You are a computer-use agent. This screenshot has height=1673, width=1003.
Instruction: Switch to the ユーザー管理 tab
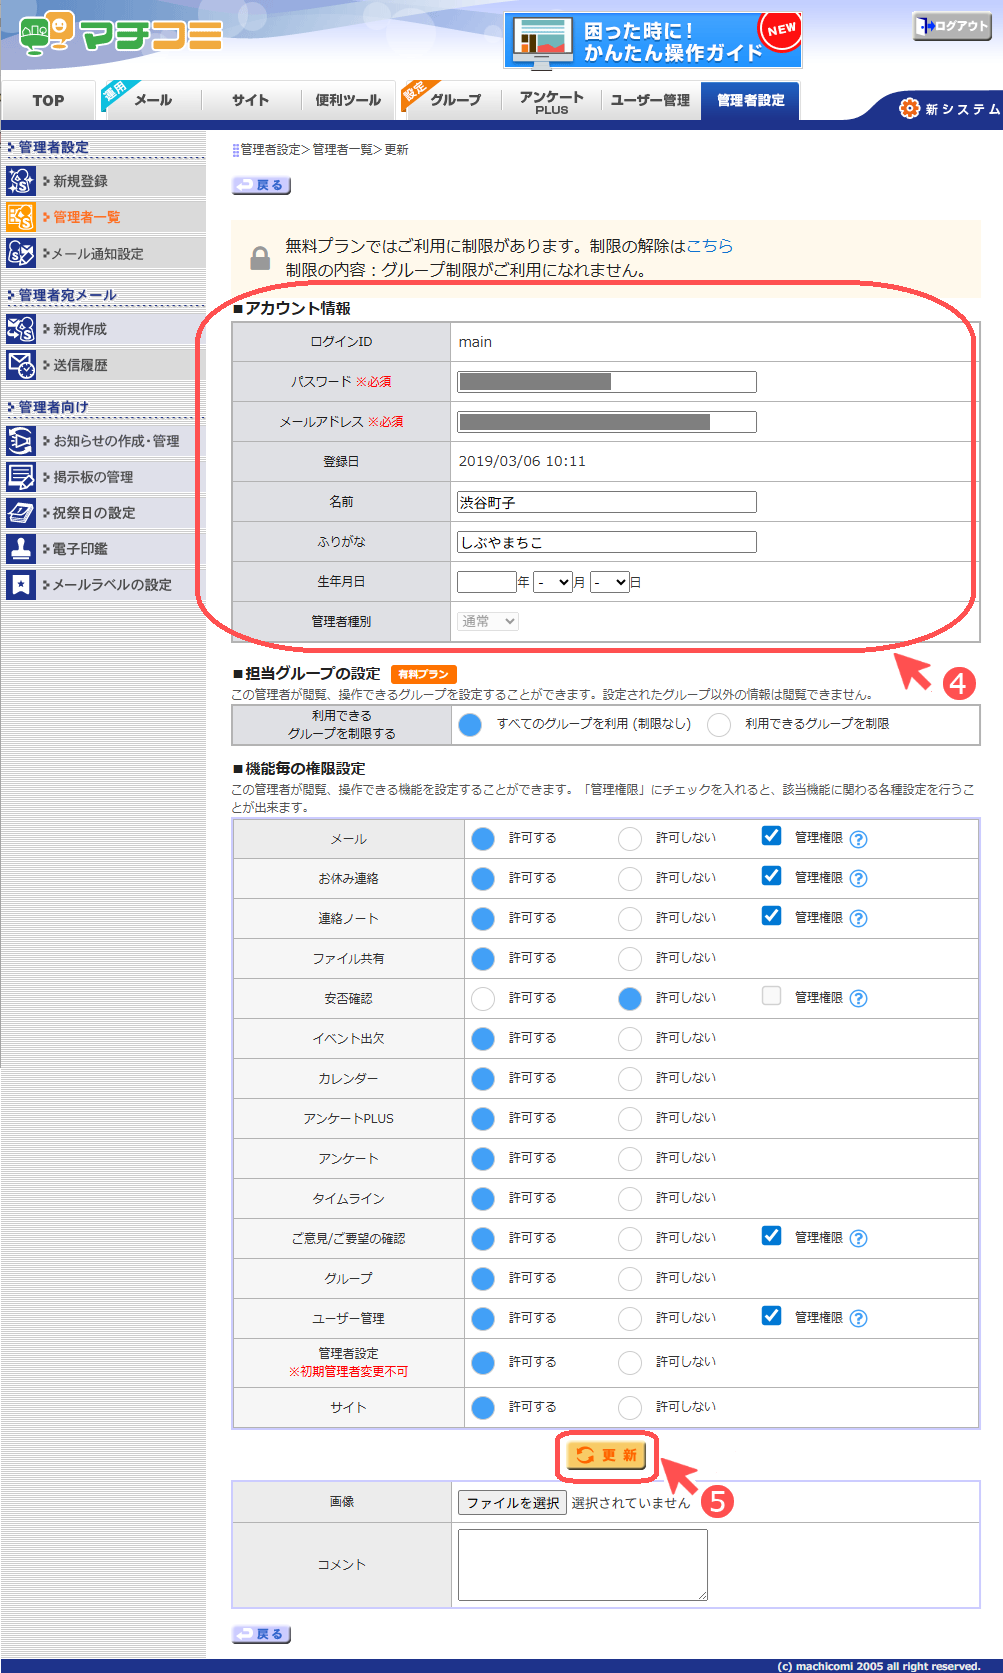click(x=650, y=100)
